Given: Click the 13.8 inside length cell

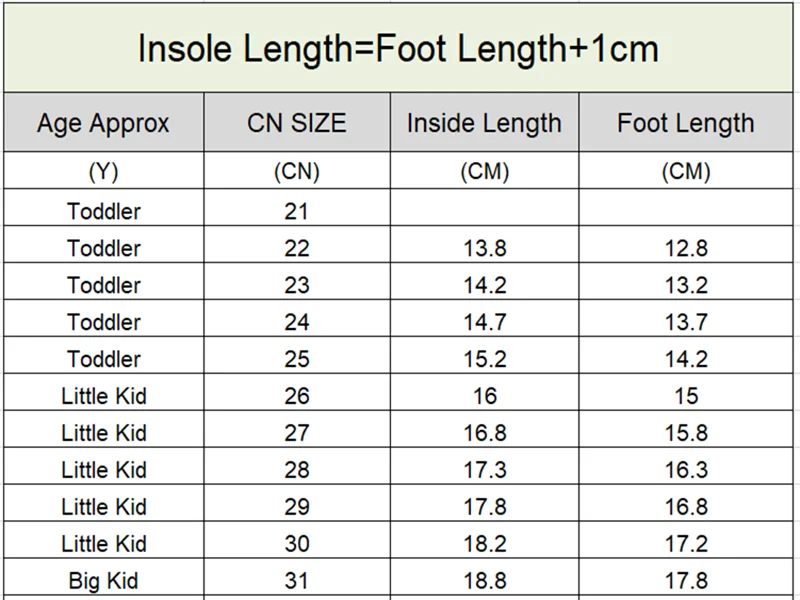Looking at the screenshot, I should [484, 248].
